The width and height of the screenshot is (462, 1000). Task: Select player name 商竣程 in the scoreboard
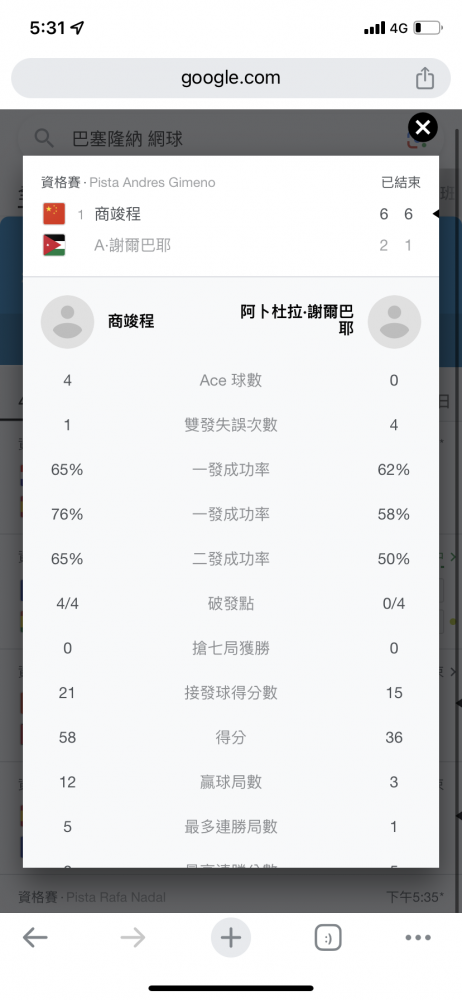click(x=118, y=214)
